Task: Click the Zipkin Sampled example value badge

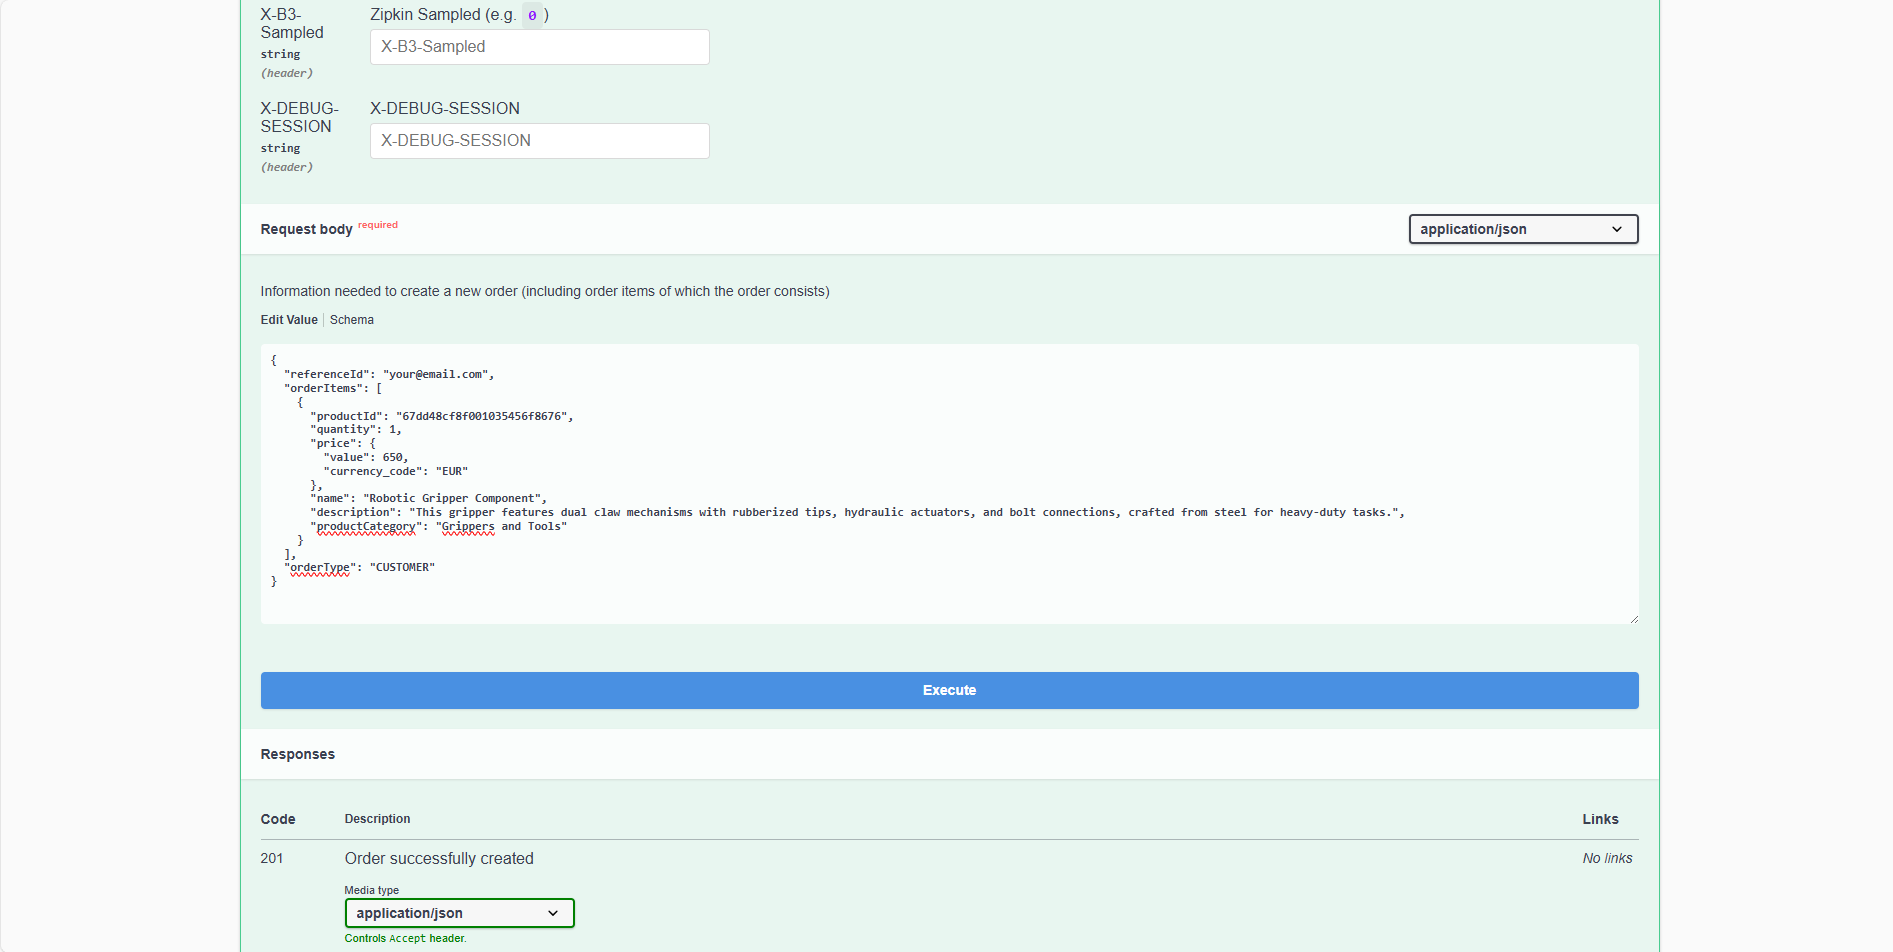Action: tap(533, 15)
